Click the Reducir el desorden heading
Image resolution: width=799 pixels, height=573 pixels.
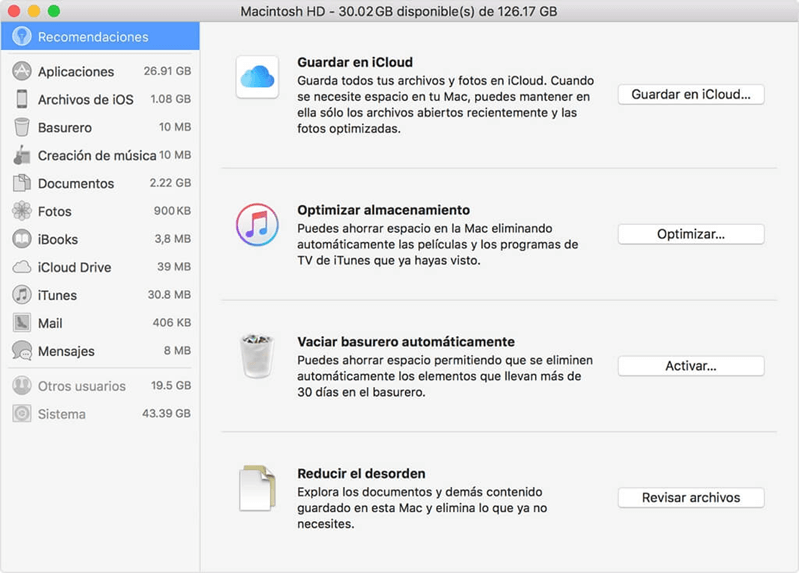(361, 474)
